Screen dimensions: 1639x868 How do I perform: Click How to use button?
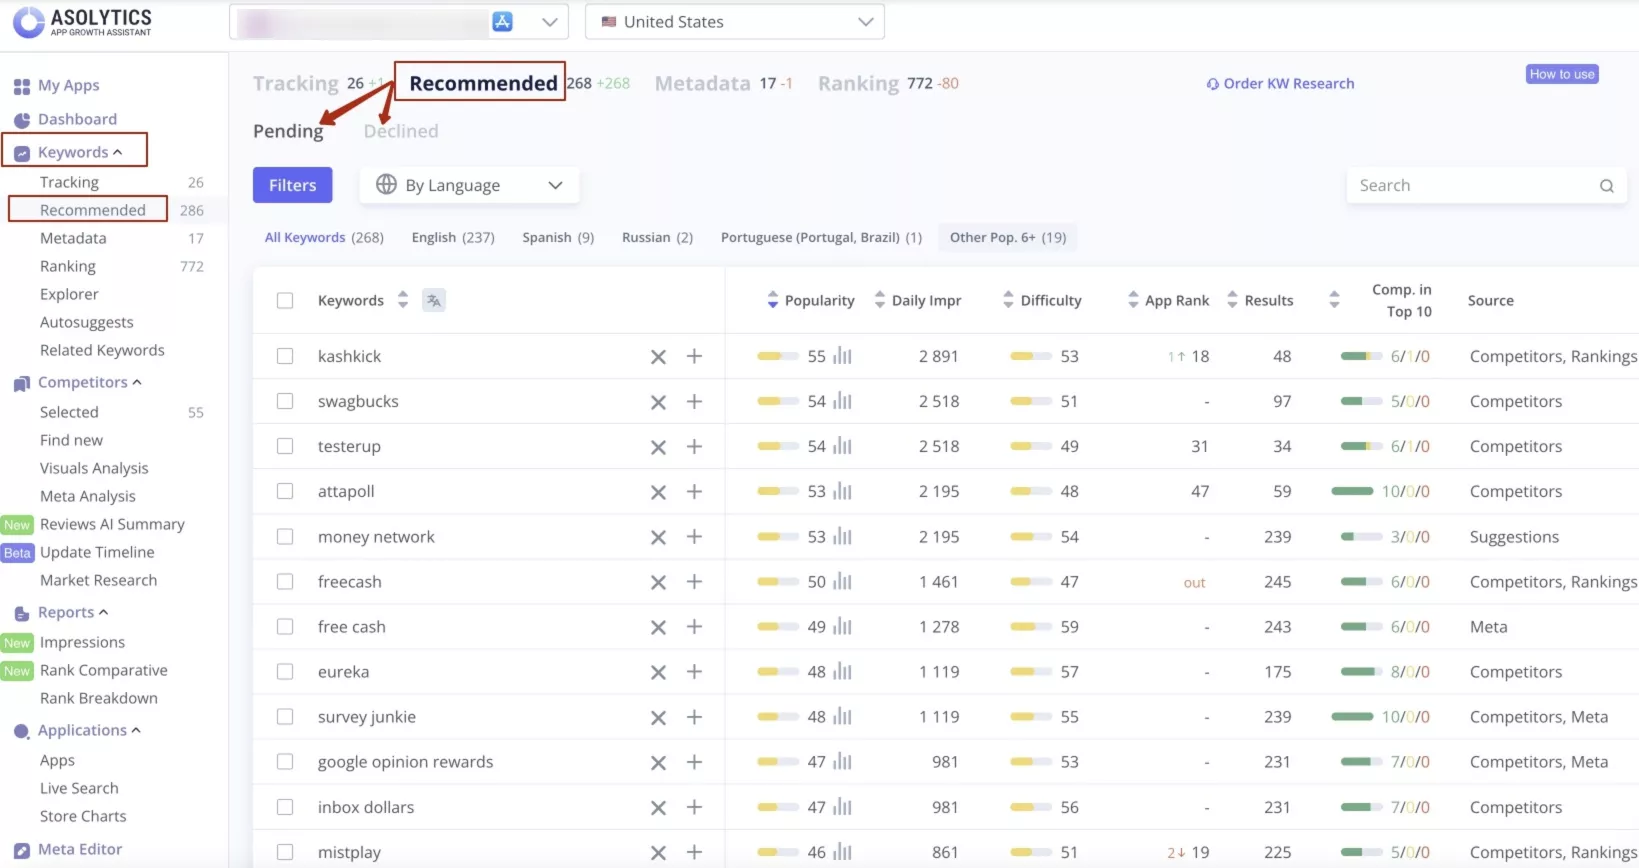click(1562, 74)
